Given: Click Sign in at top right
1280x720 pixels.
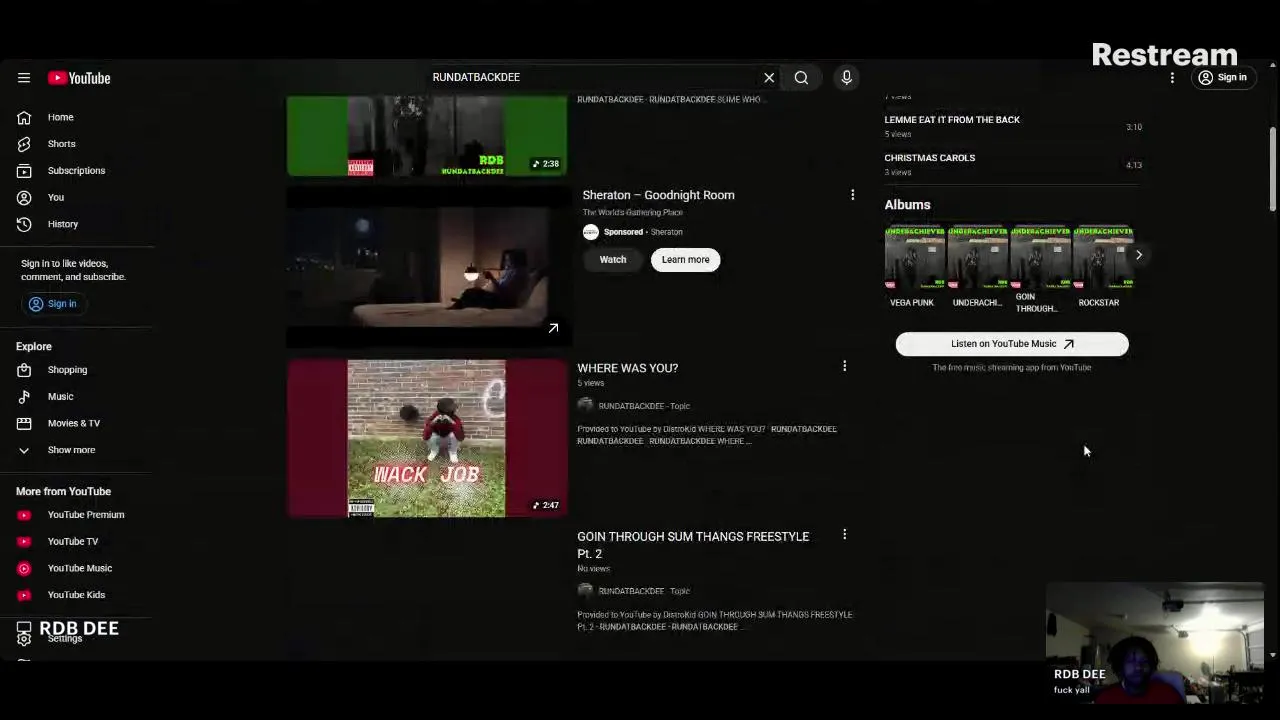Looking at the screenshot, I should point(1222,78).
